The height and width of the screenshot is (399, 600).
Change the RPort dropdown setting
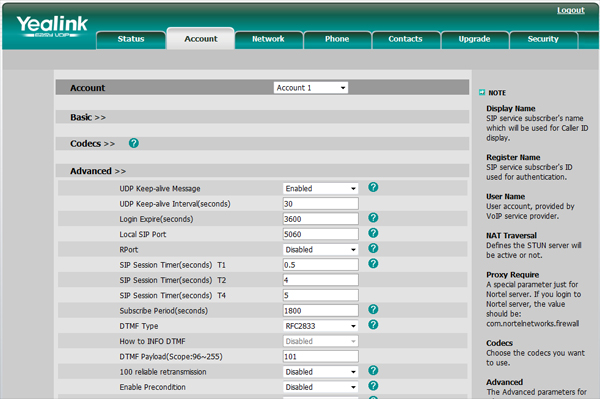321,249
